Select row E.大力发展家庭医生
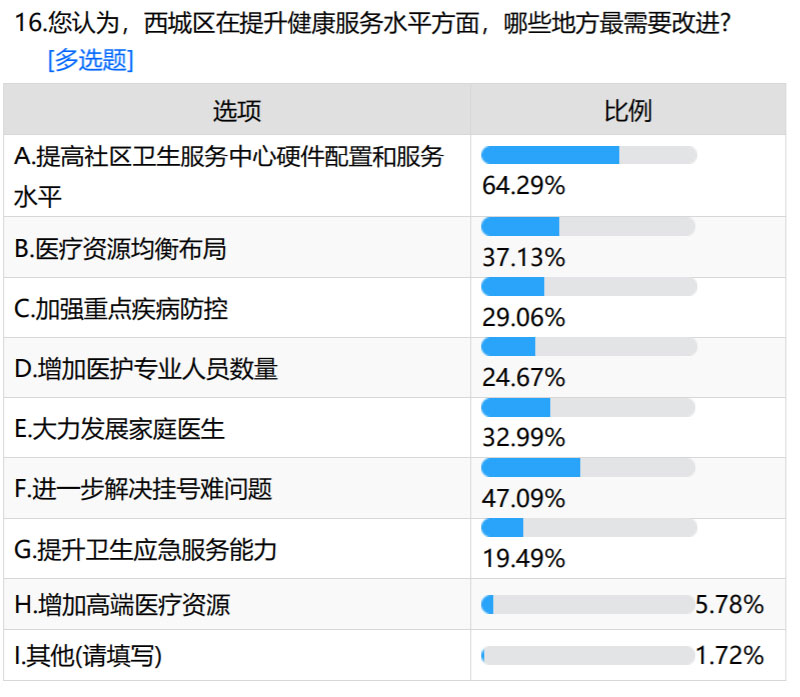This screenshot has height=697, width=800. click(x=394, y=428)
